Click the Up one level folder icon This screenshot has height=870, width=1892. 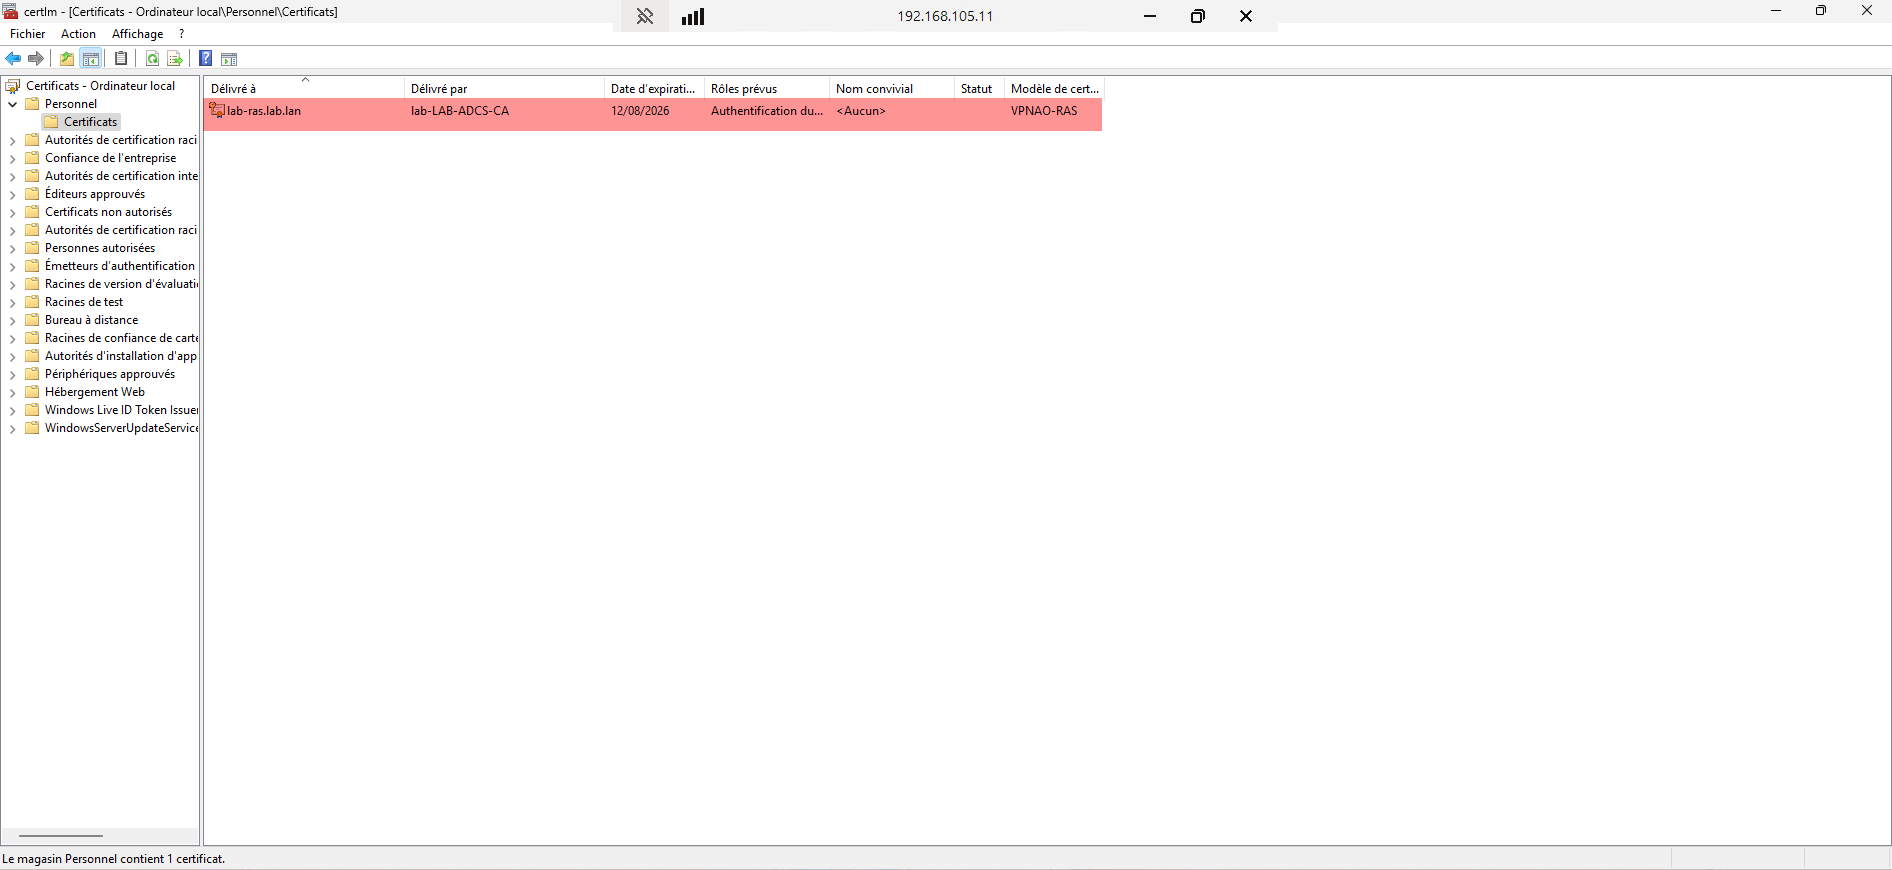coord(67,59)
